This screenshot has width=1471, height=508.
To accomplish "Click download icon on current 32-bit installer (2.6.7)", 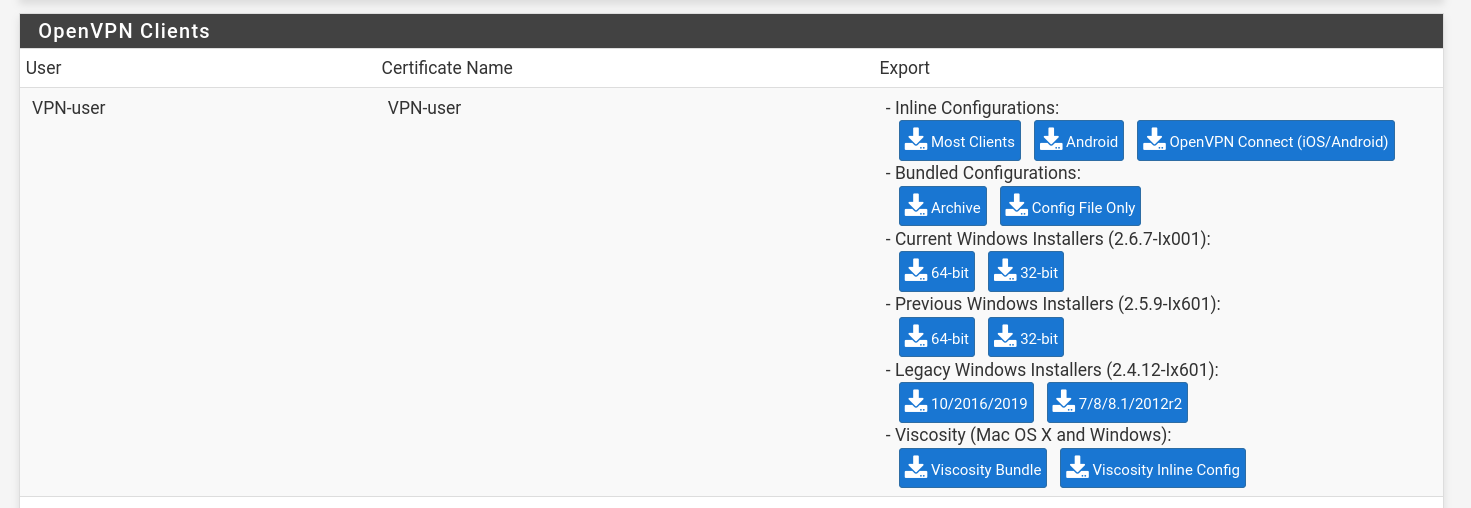I will tap(1005, 271).
